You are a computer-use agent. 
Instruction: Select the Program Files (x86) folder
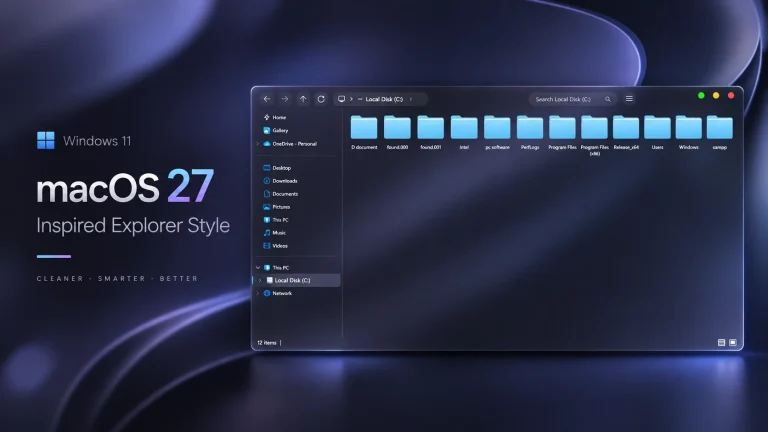[594, 135]
